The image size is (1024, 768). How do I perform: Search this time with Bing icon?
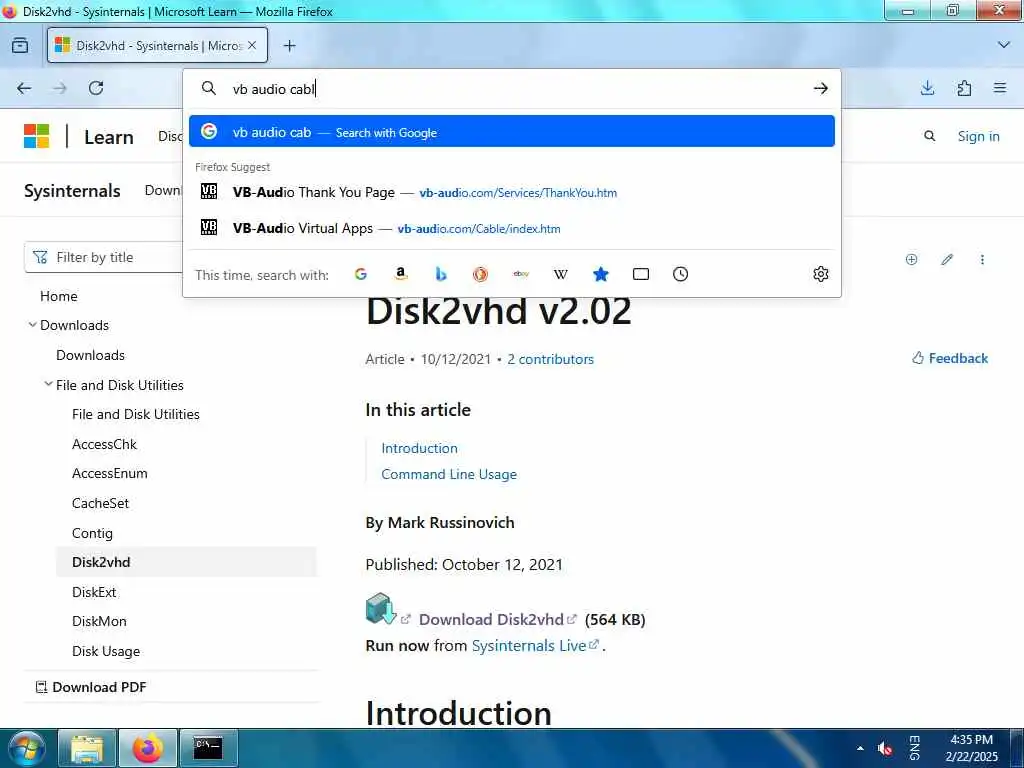[441, 274]
